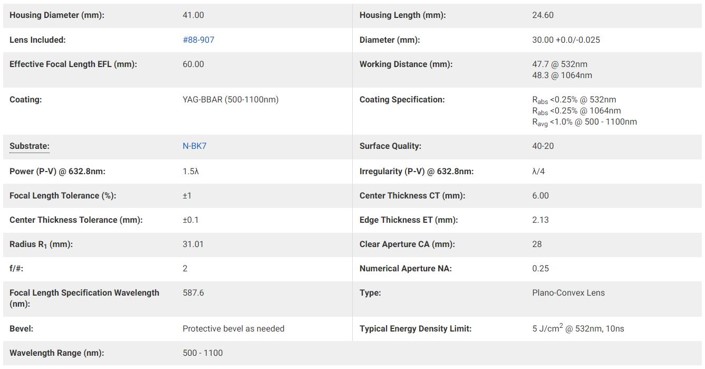Select the Power value 1.5λ

point(191,171)
